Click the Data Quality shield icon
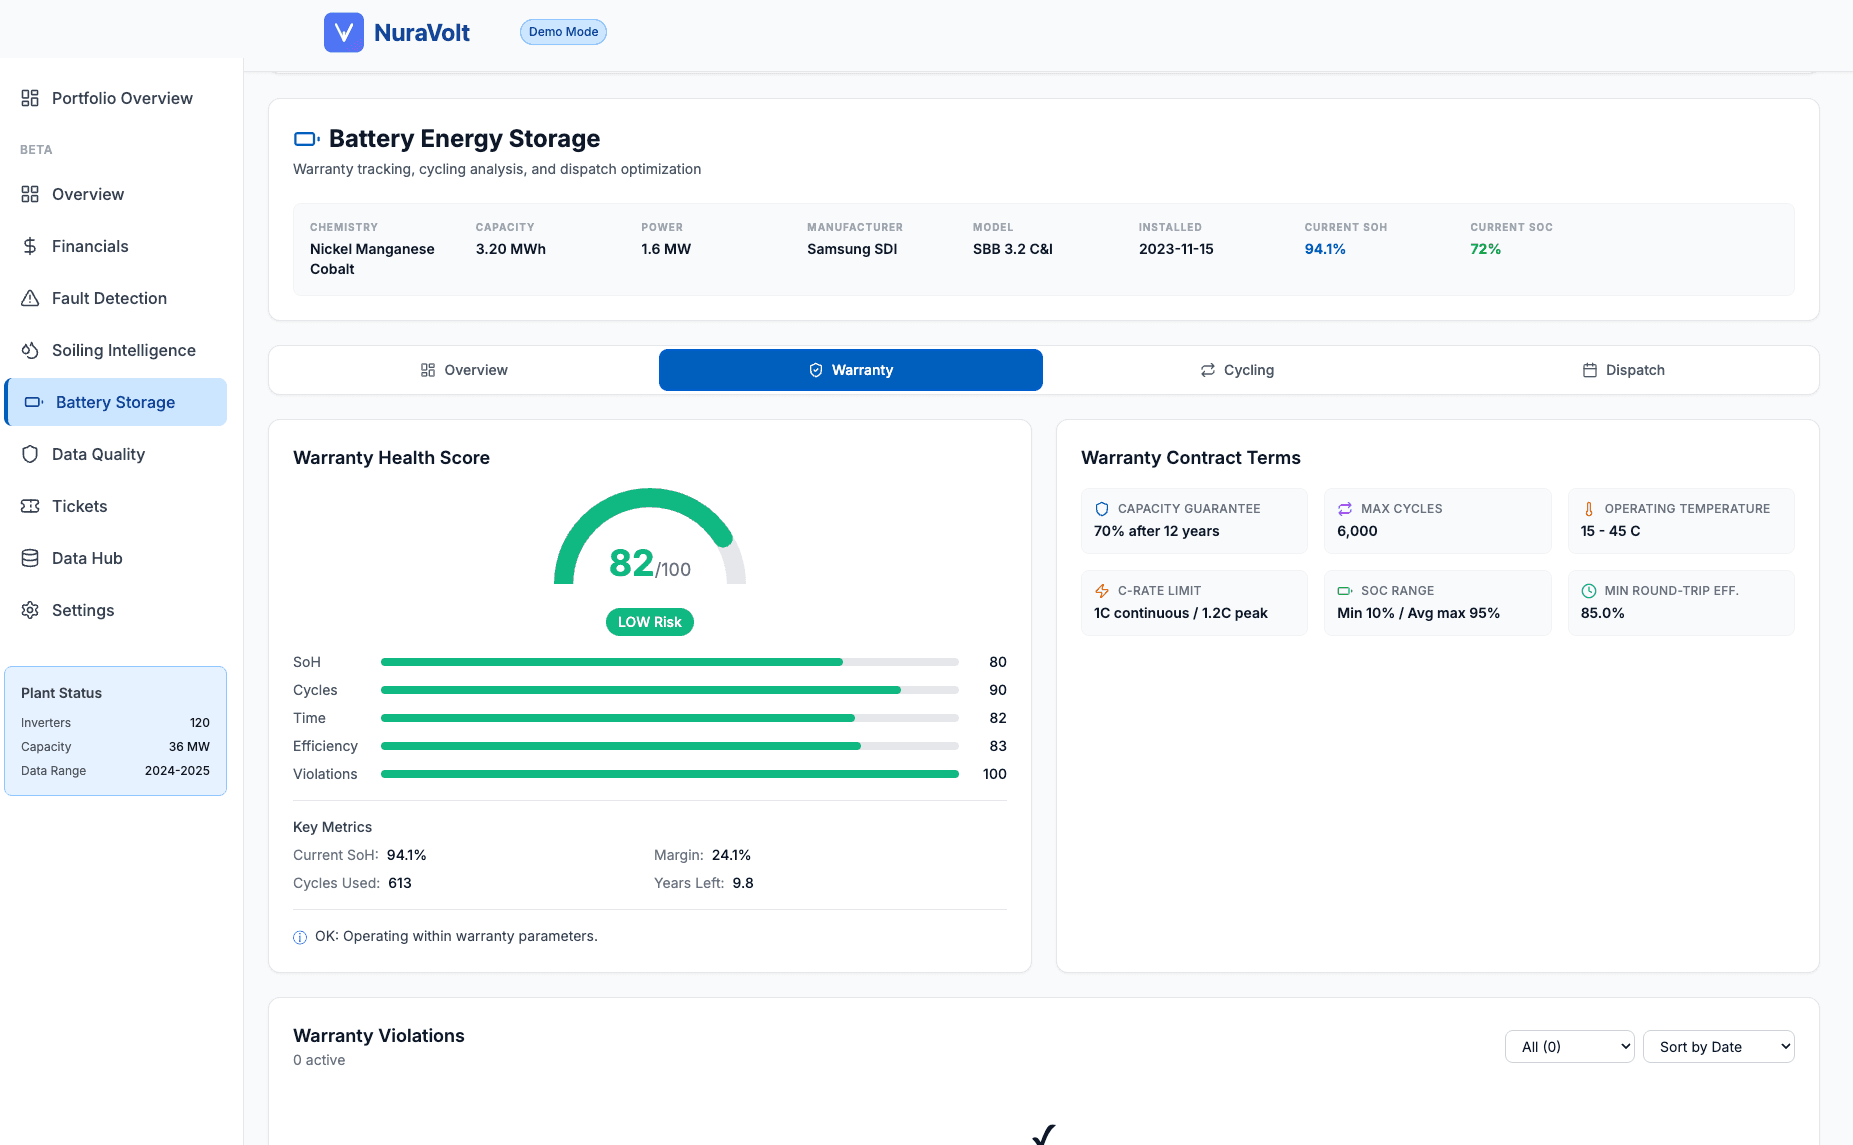Viewport: 1853px width, 1145px height. point(30,454)
